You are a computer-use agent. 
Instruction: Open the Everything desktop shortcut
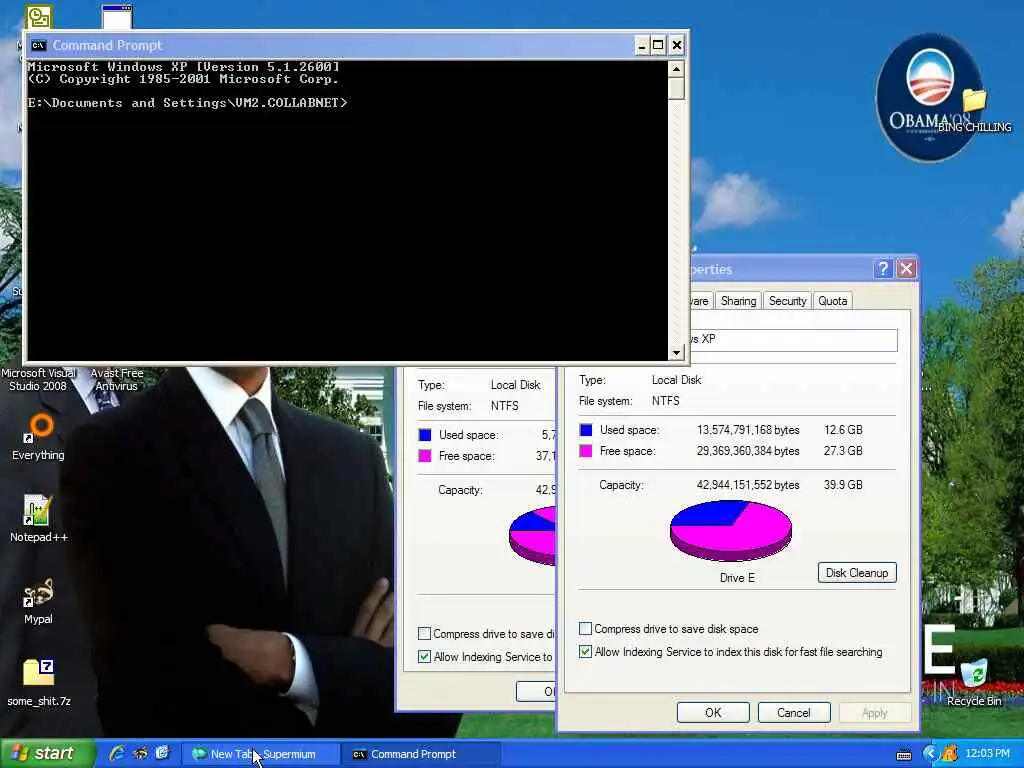pos(38,436)
